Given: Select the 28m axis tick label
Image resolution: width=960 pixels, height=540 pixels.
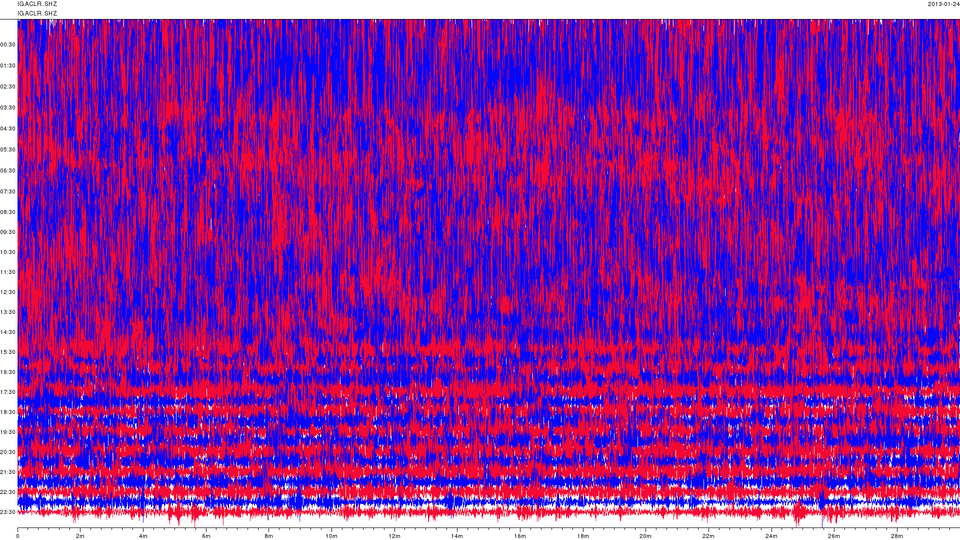Looking at the screenshot, I should (896, 536).
